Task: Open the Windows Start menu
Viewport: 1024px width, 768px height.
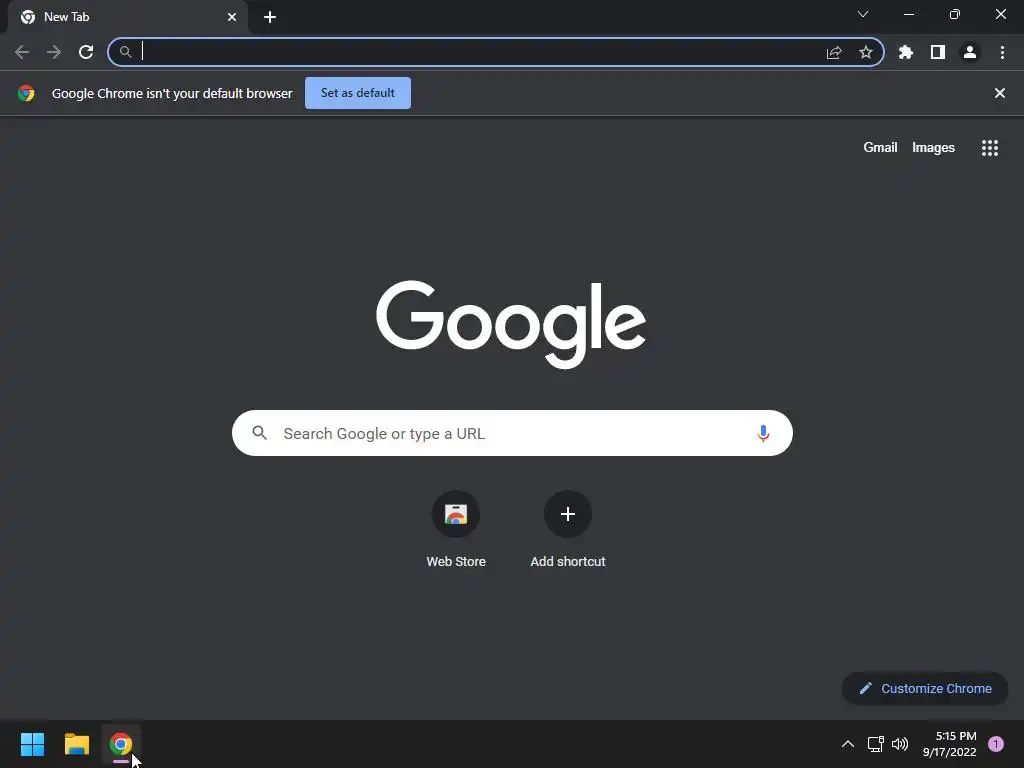Action: 32,744
